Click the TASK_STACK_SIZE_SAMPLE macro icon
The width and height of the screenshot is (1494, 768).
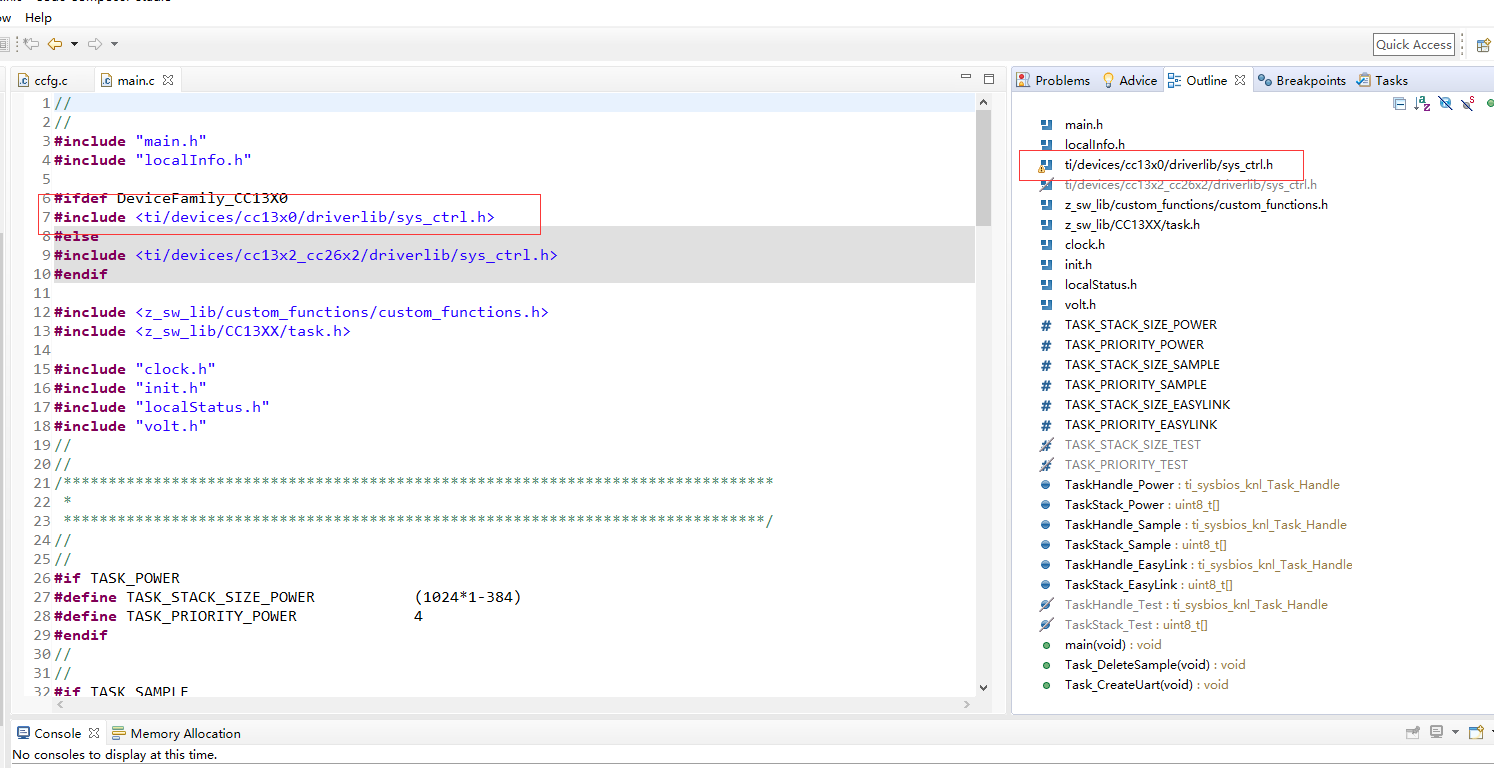pyautogui.click(x=1046, y=365)
